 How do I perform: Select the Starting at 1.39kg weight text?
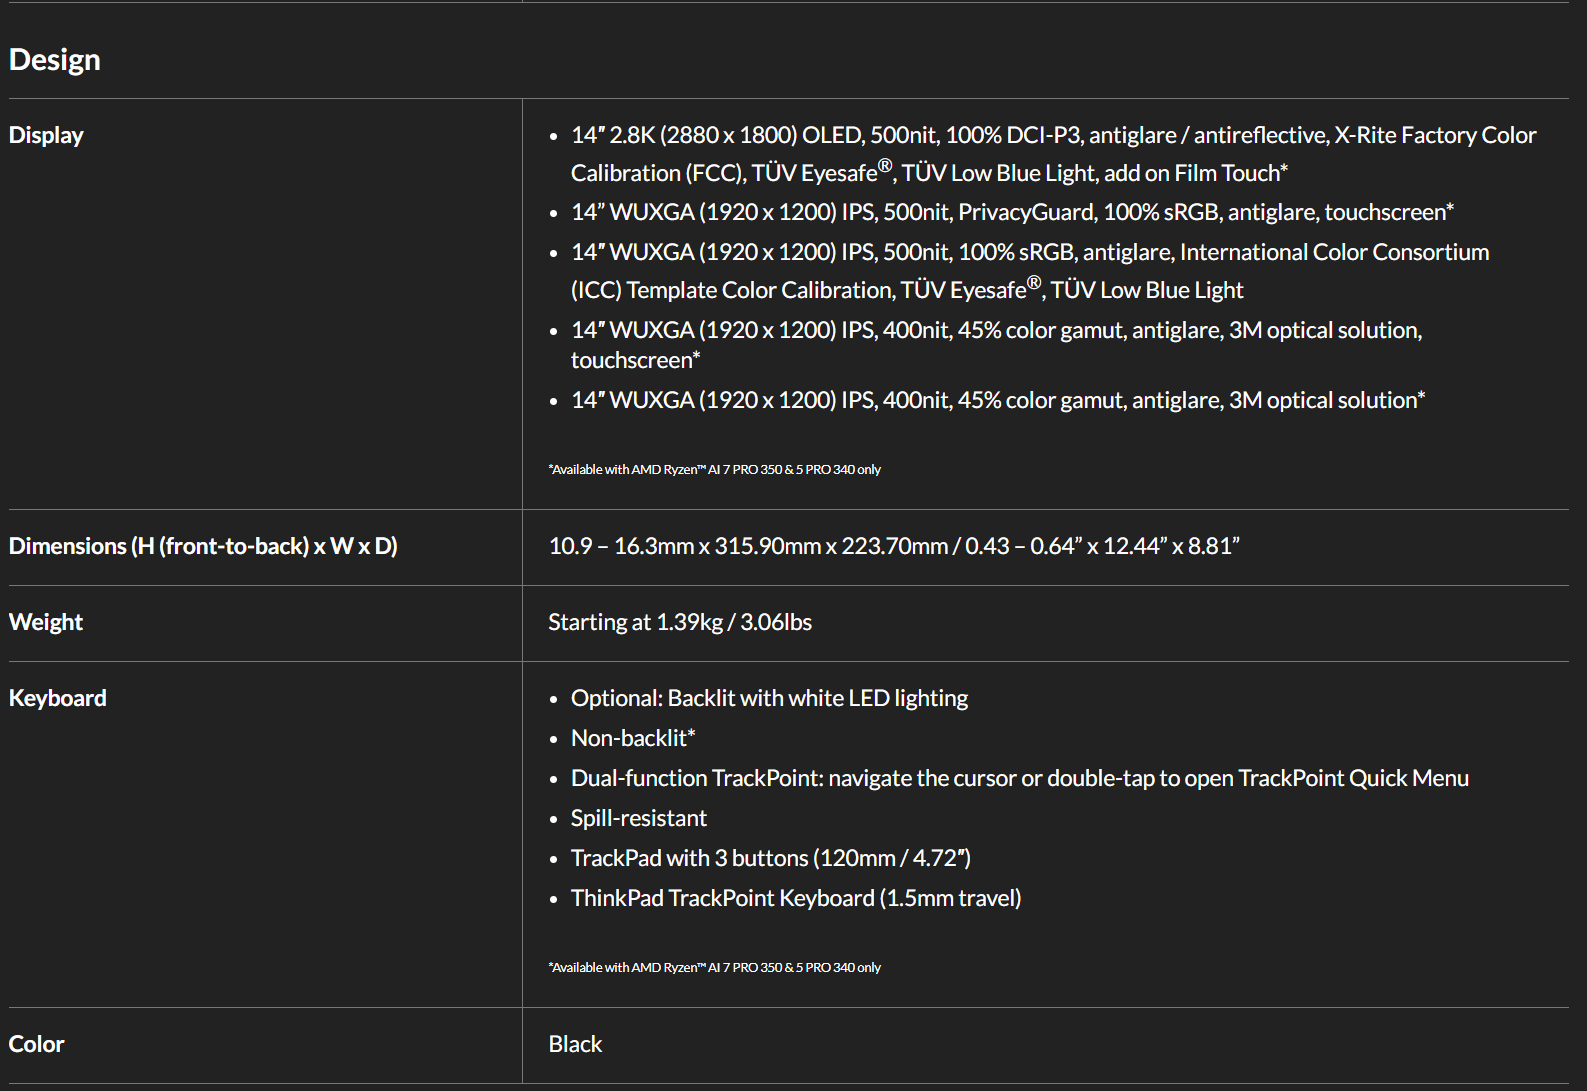[680, 622]
